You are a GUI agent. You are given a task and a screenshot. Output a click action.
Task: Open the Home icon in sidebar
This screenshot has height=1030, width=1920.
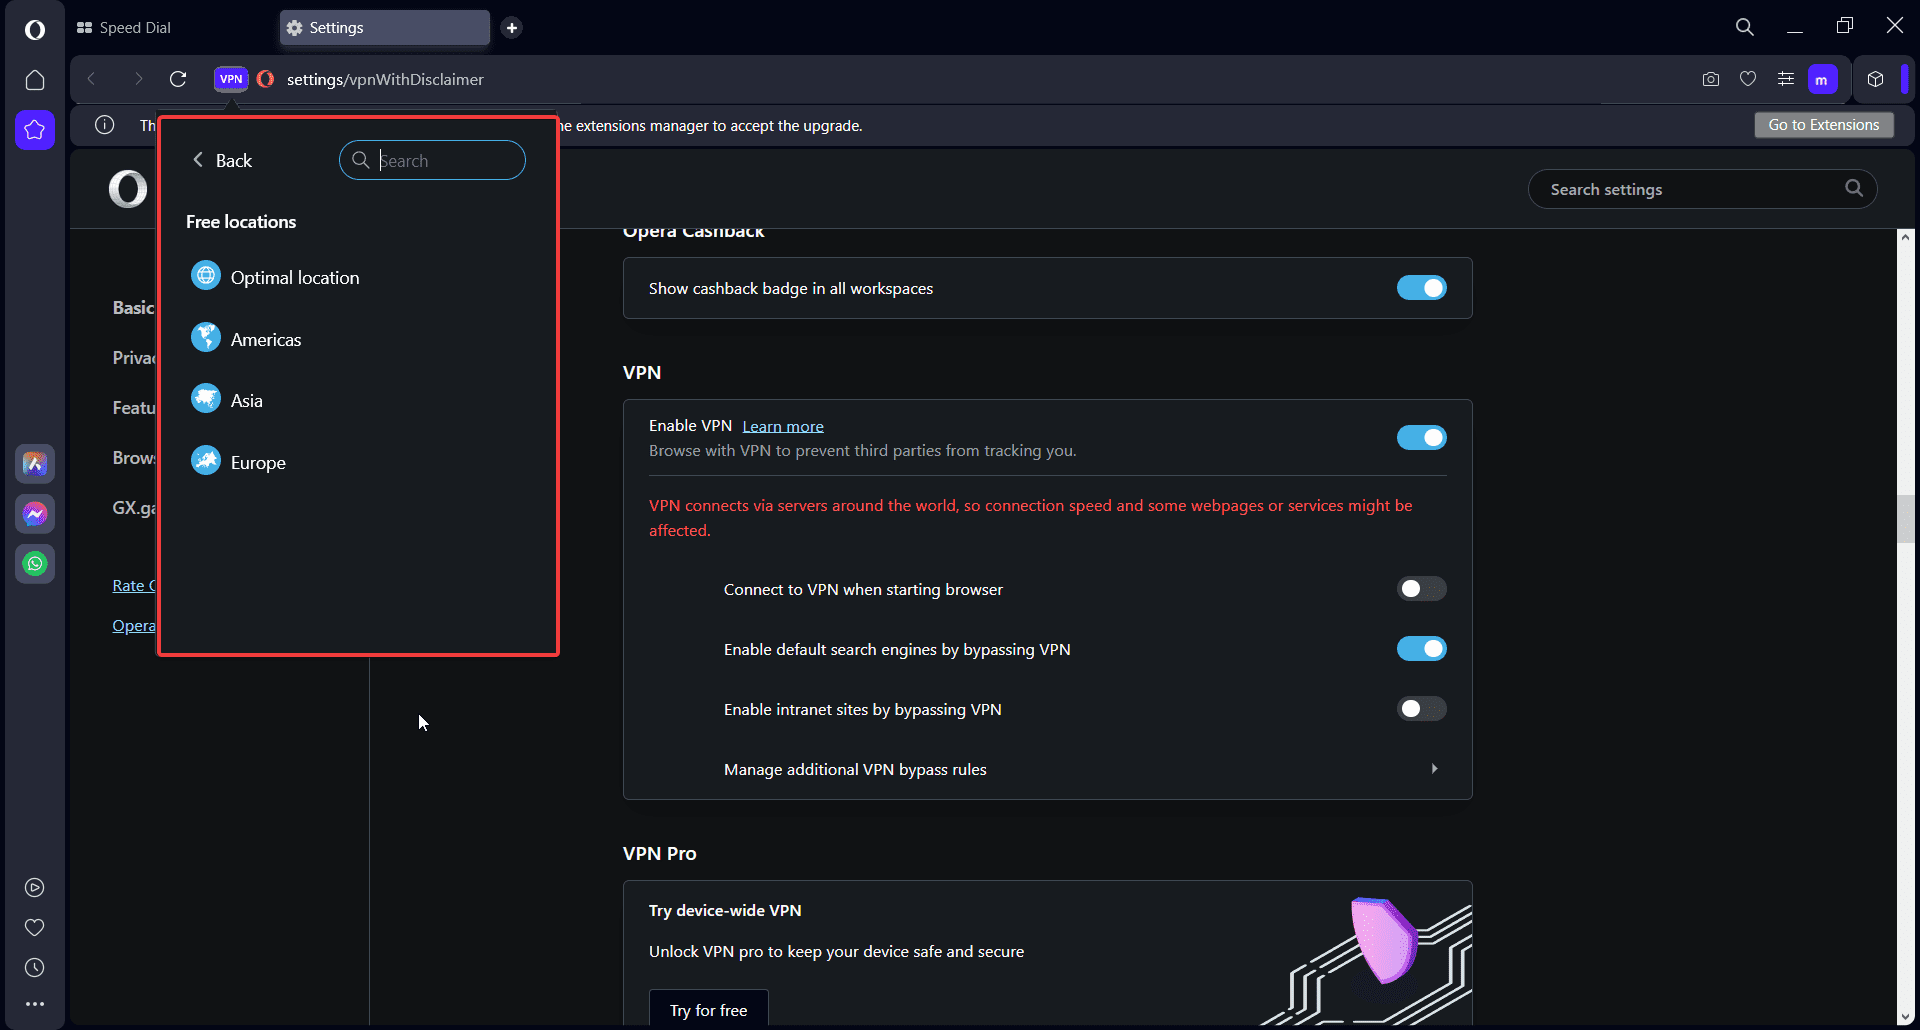(x=35, y=80)
